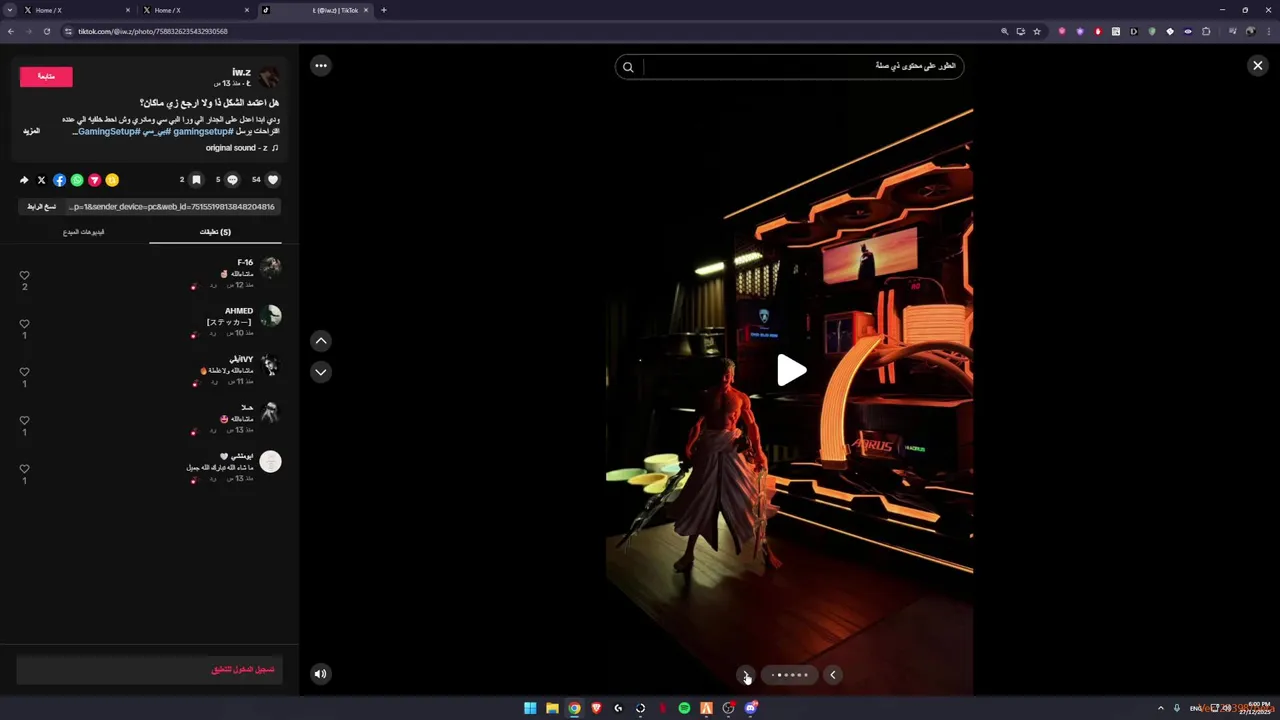Reload the page
This screenshot has width=1280, height=720.
46,31
